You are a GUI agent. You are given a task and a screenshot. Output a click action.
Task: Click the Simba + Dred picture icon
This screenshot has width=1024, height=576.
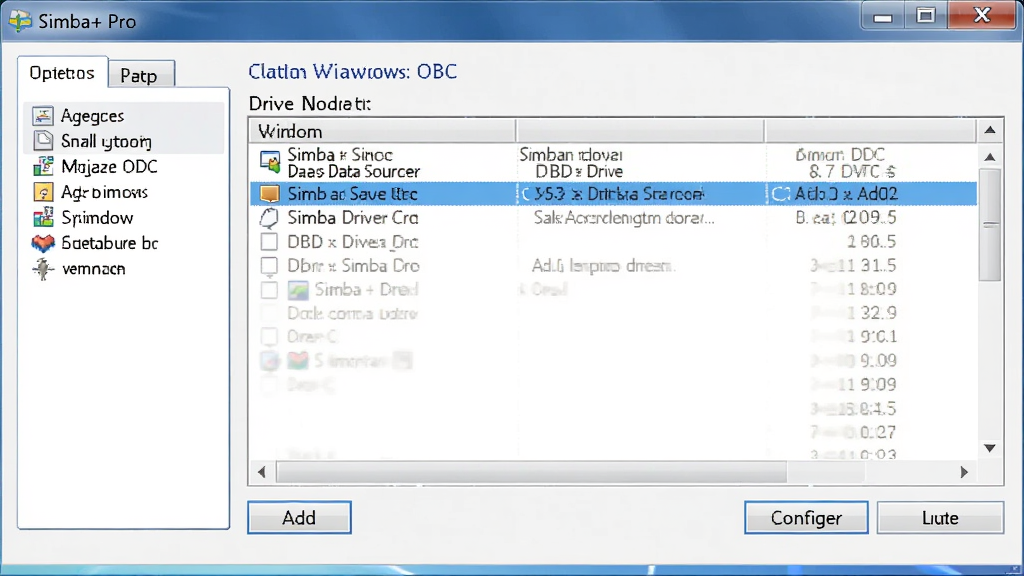[x=298, y=289]
